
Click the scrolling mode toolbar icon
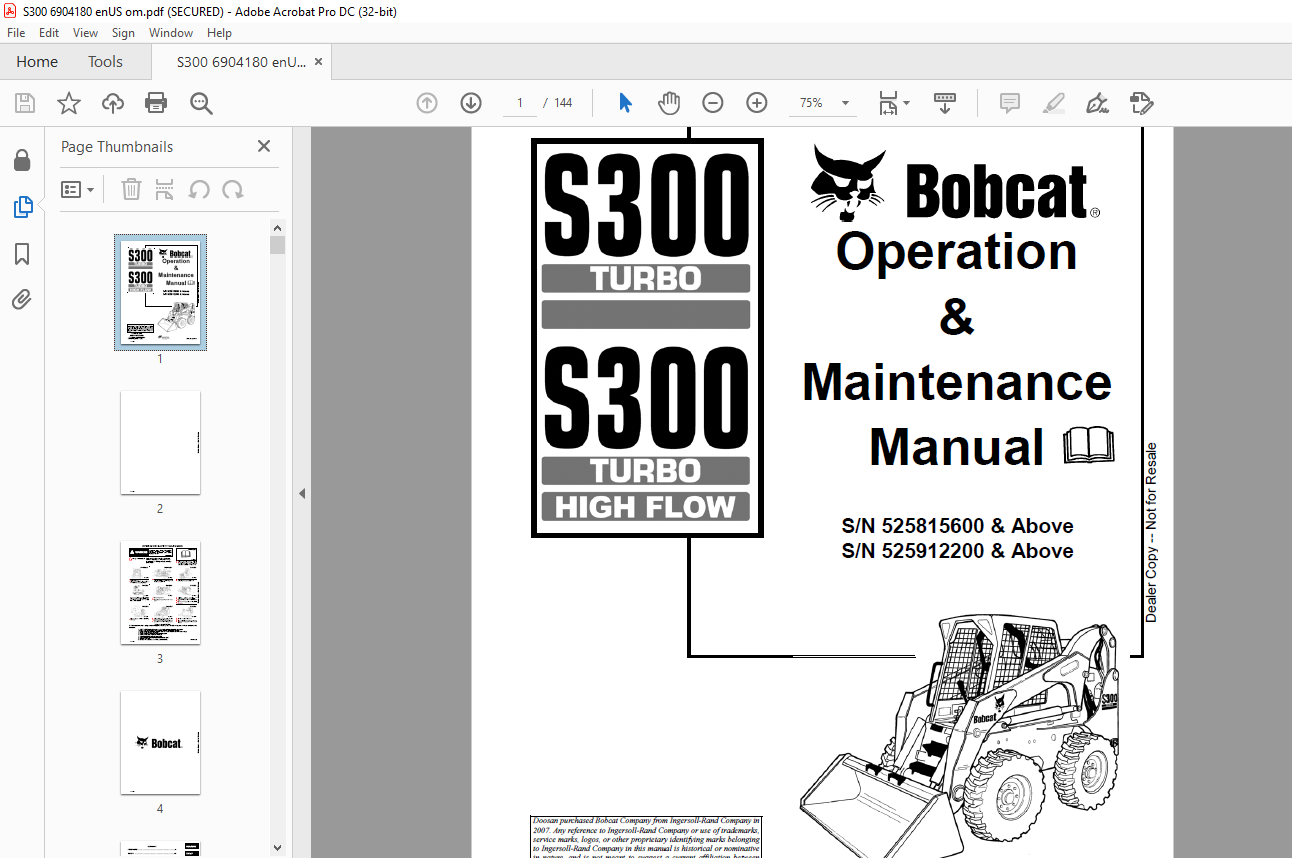945,103
